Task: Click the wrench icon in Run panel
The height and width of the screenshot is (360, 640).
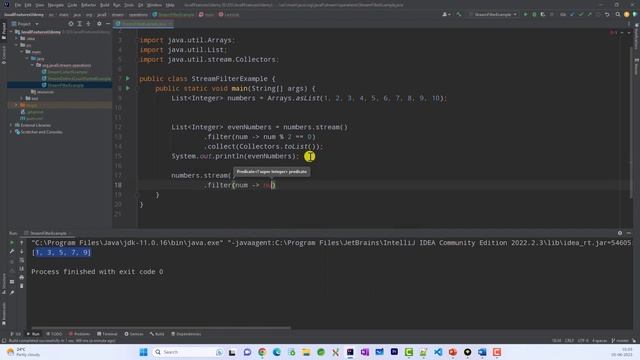Action: (12, 251)
